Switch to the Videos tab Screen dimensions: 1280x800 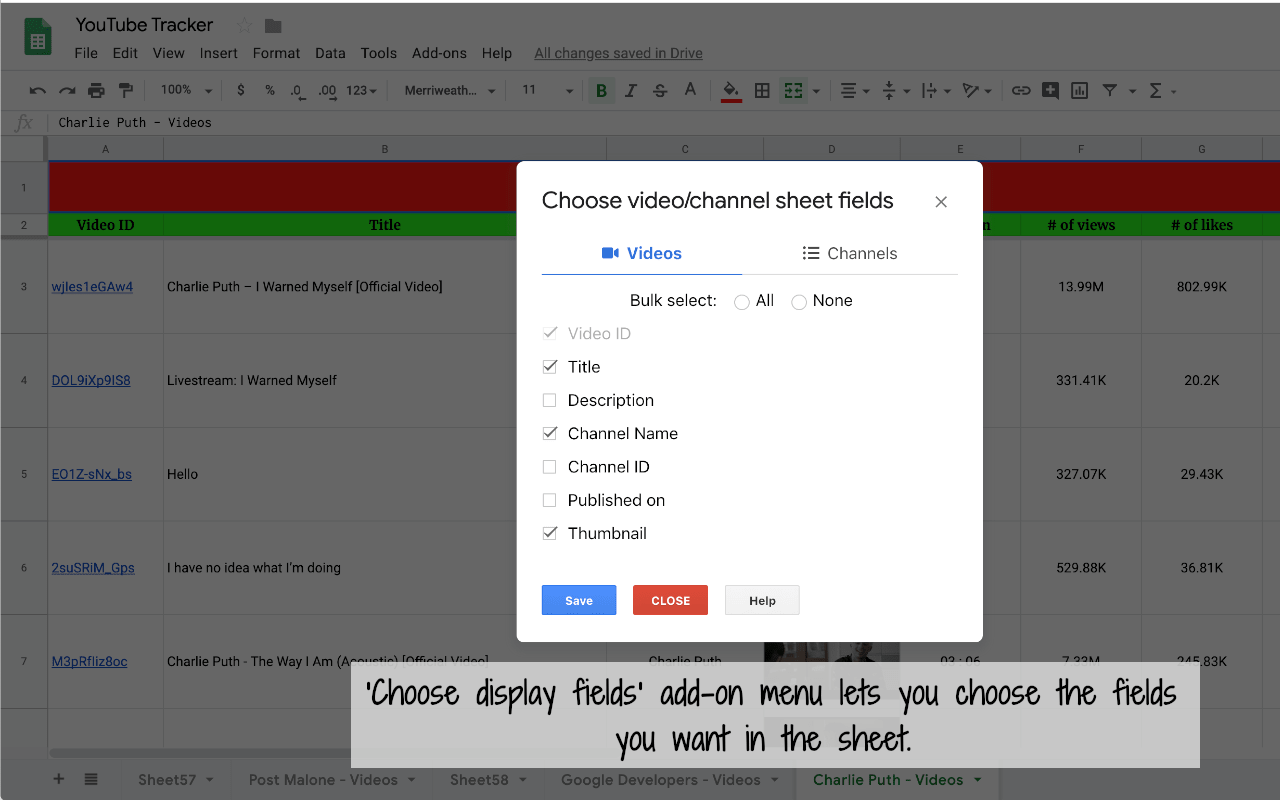[642, 254]
